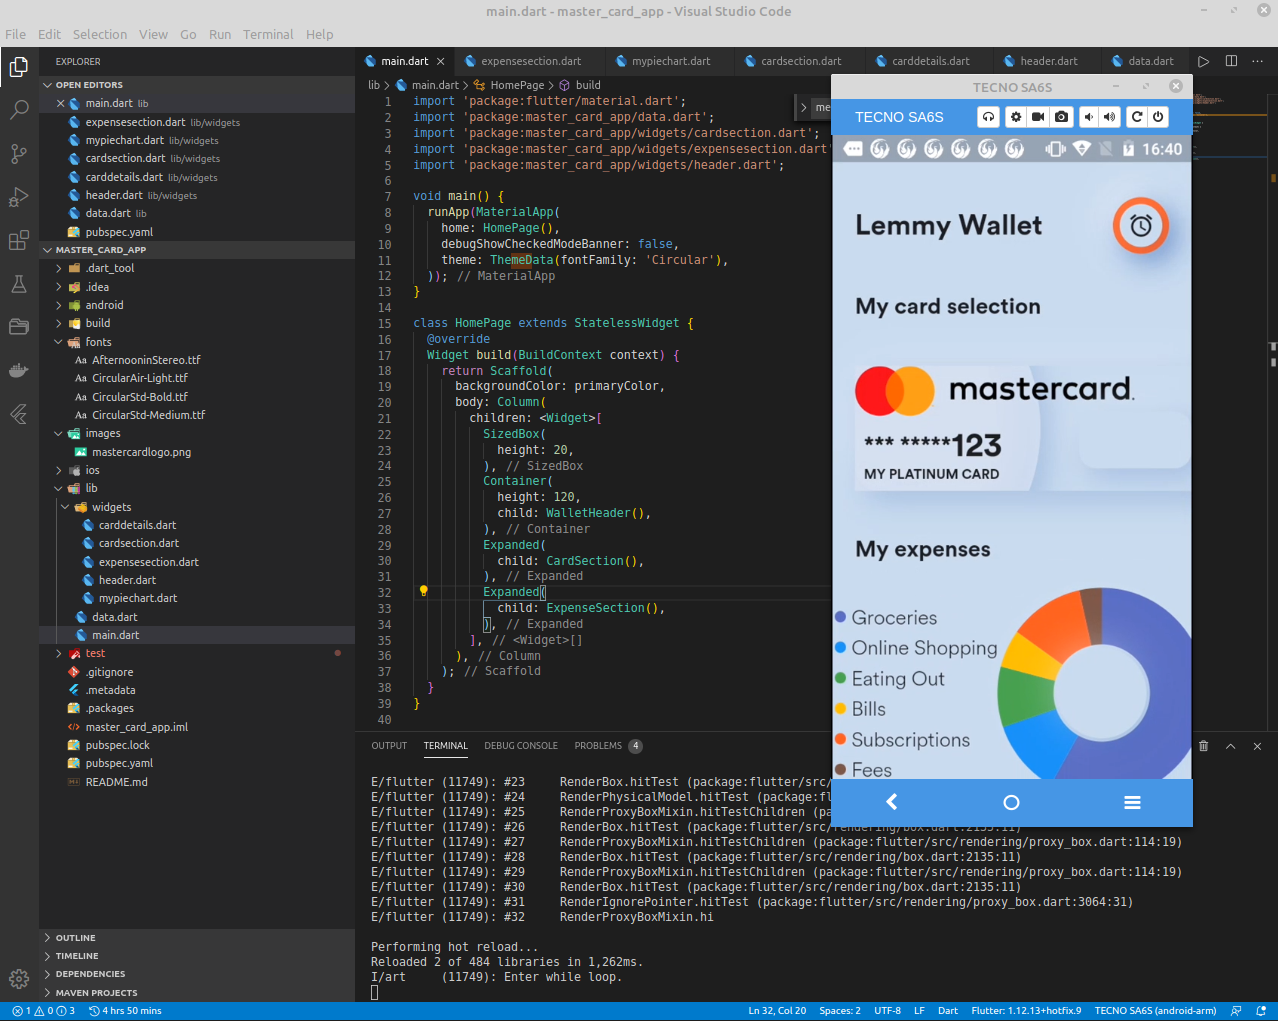This screenshot has height=1021, width=1278.
Task: Click the emulator settings gear icon
Action: [1015, 117]
